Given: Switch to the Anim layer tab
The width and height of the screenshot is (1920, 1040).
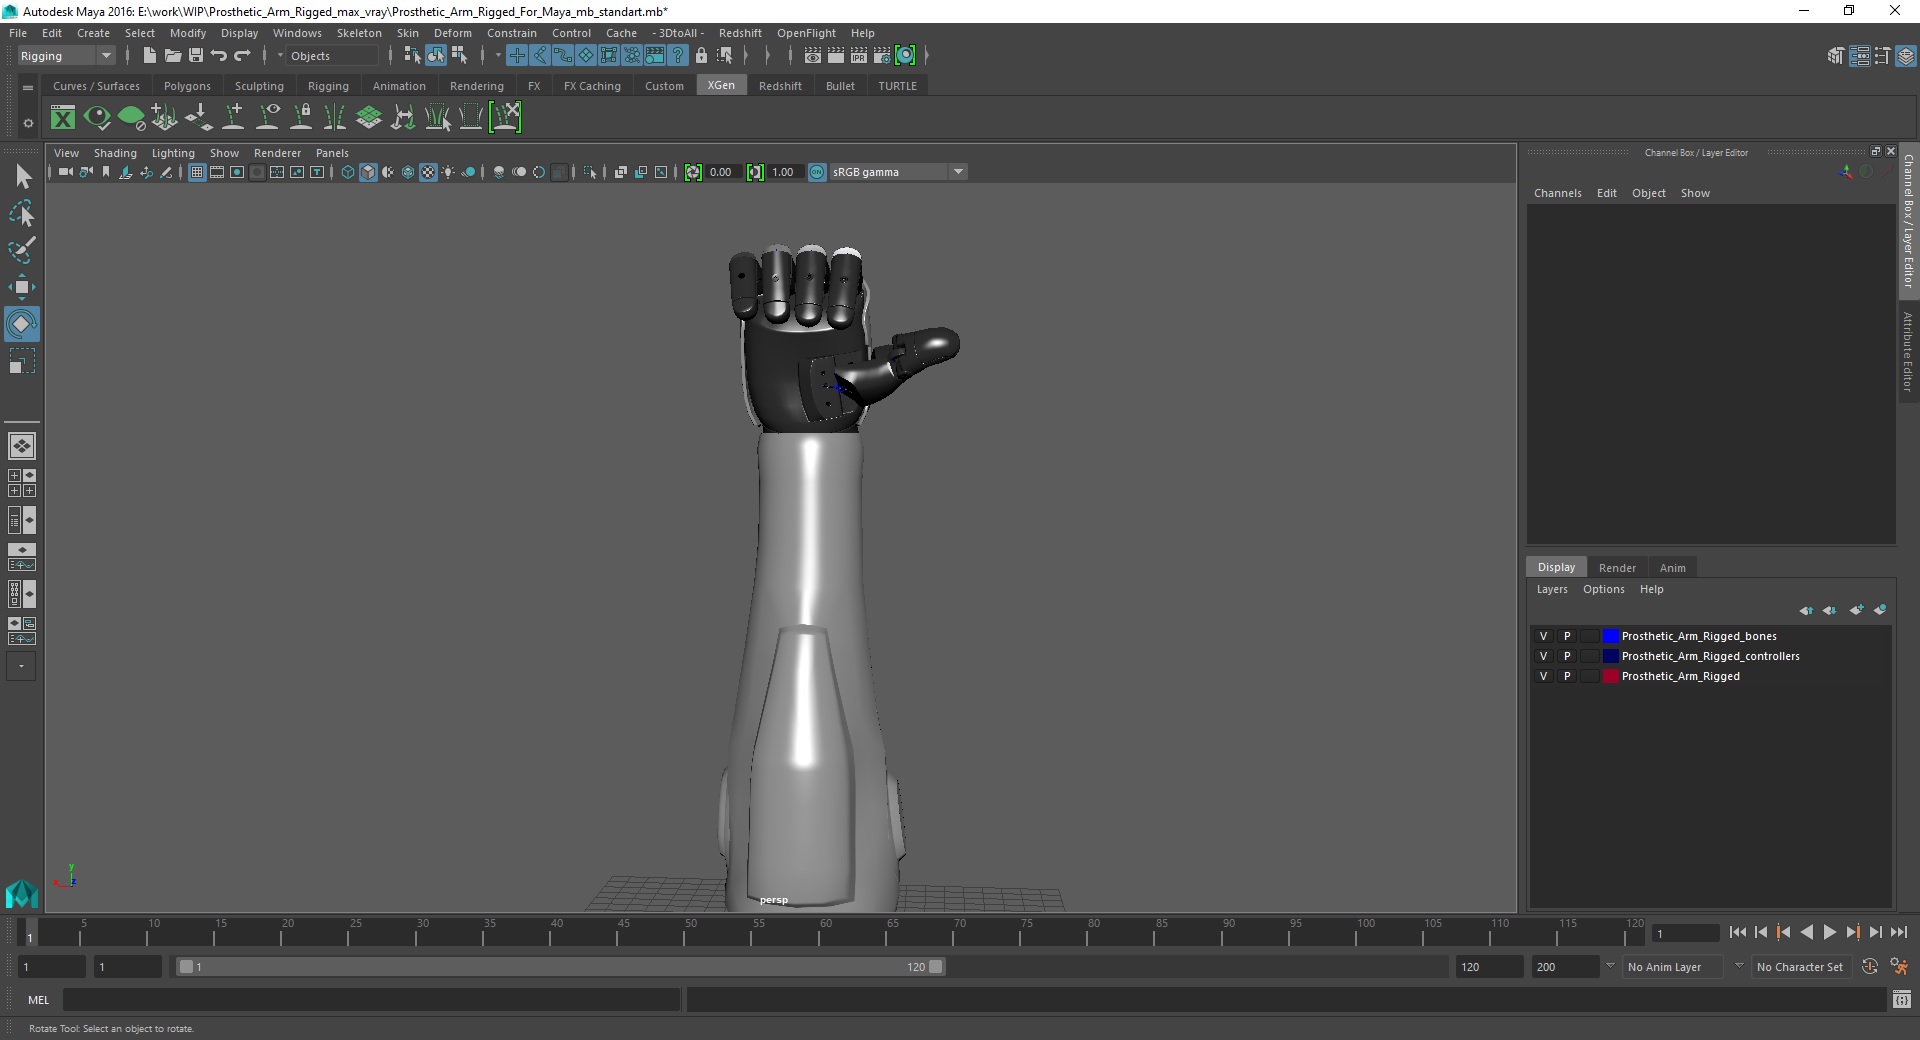Looking at the screenshot, I should (x=1672, y=568).
